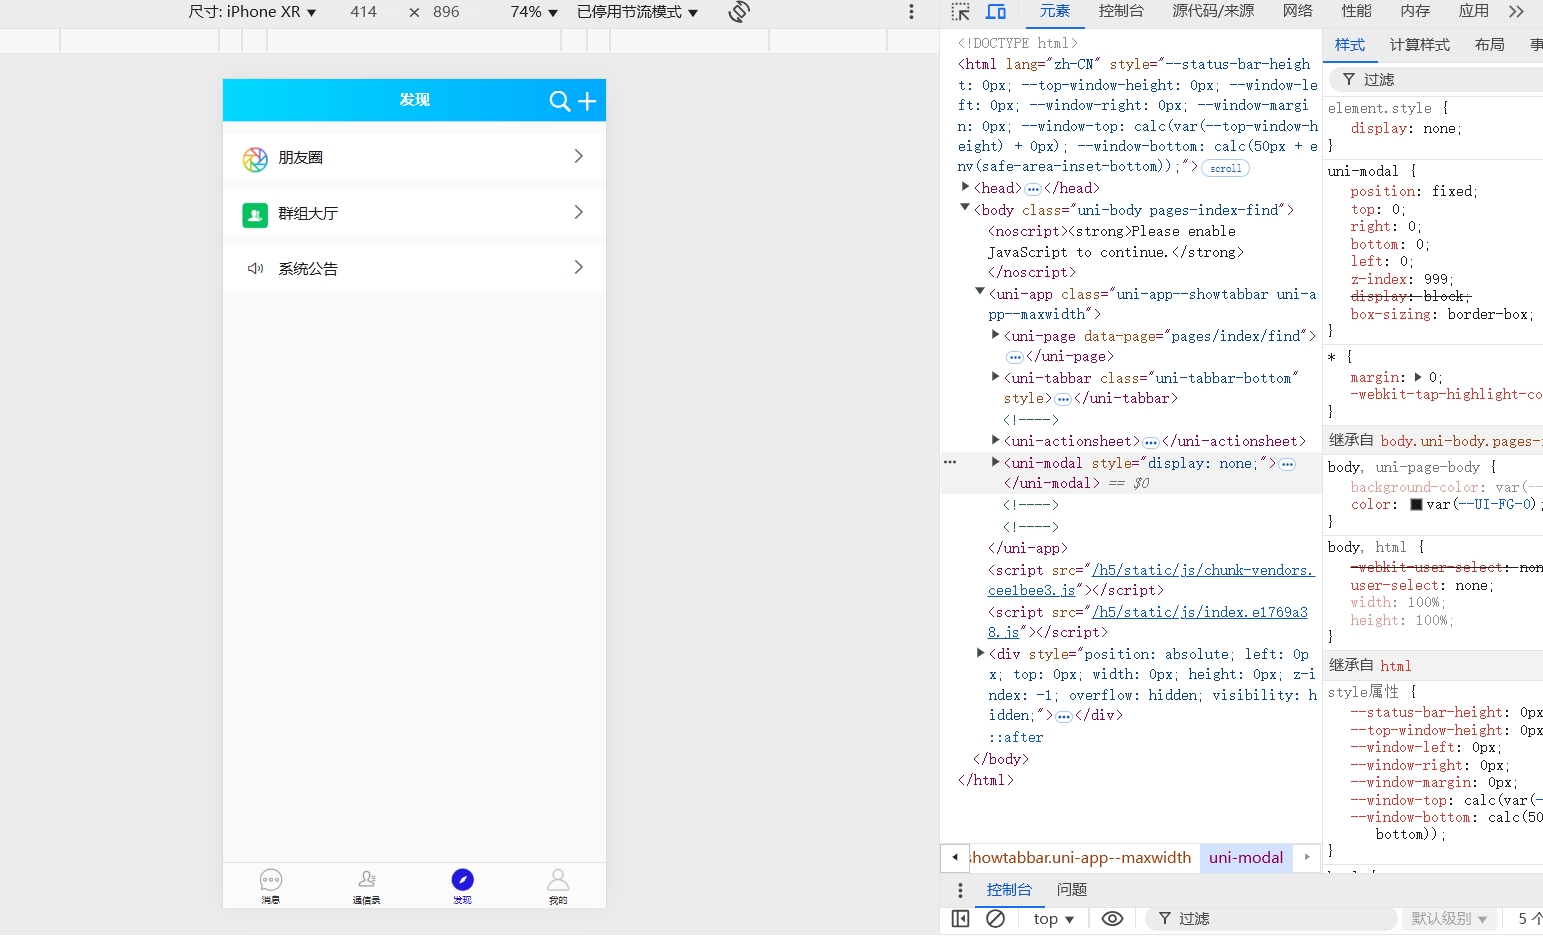Open the 74% zoom dropdown
1543x936 pixels.
pos(534,12)
